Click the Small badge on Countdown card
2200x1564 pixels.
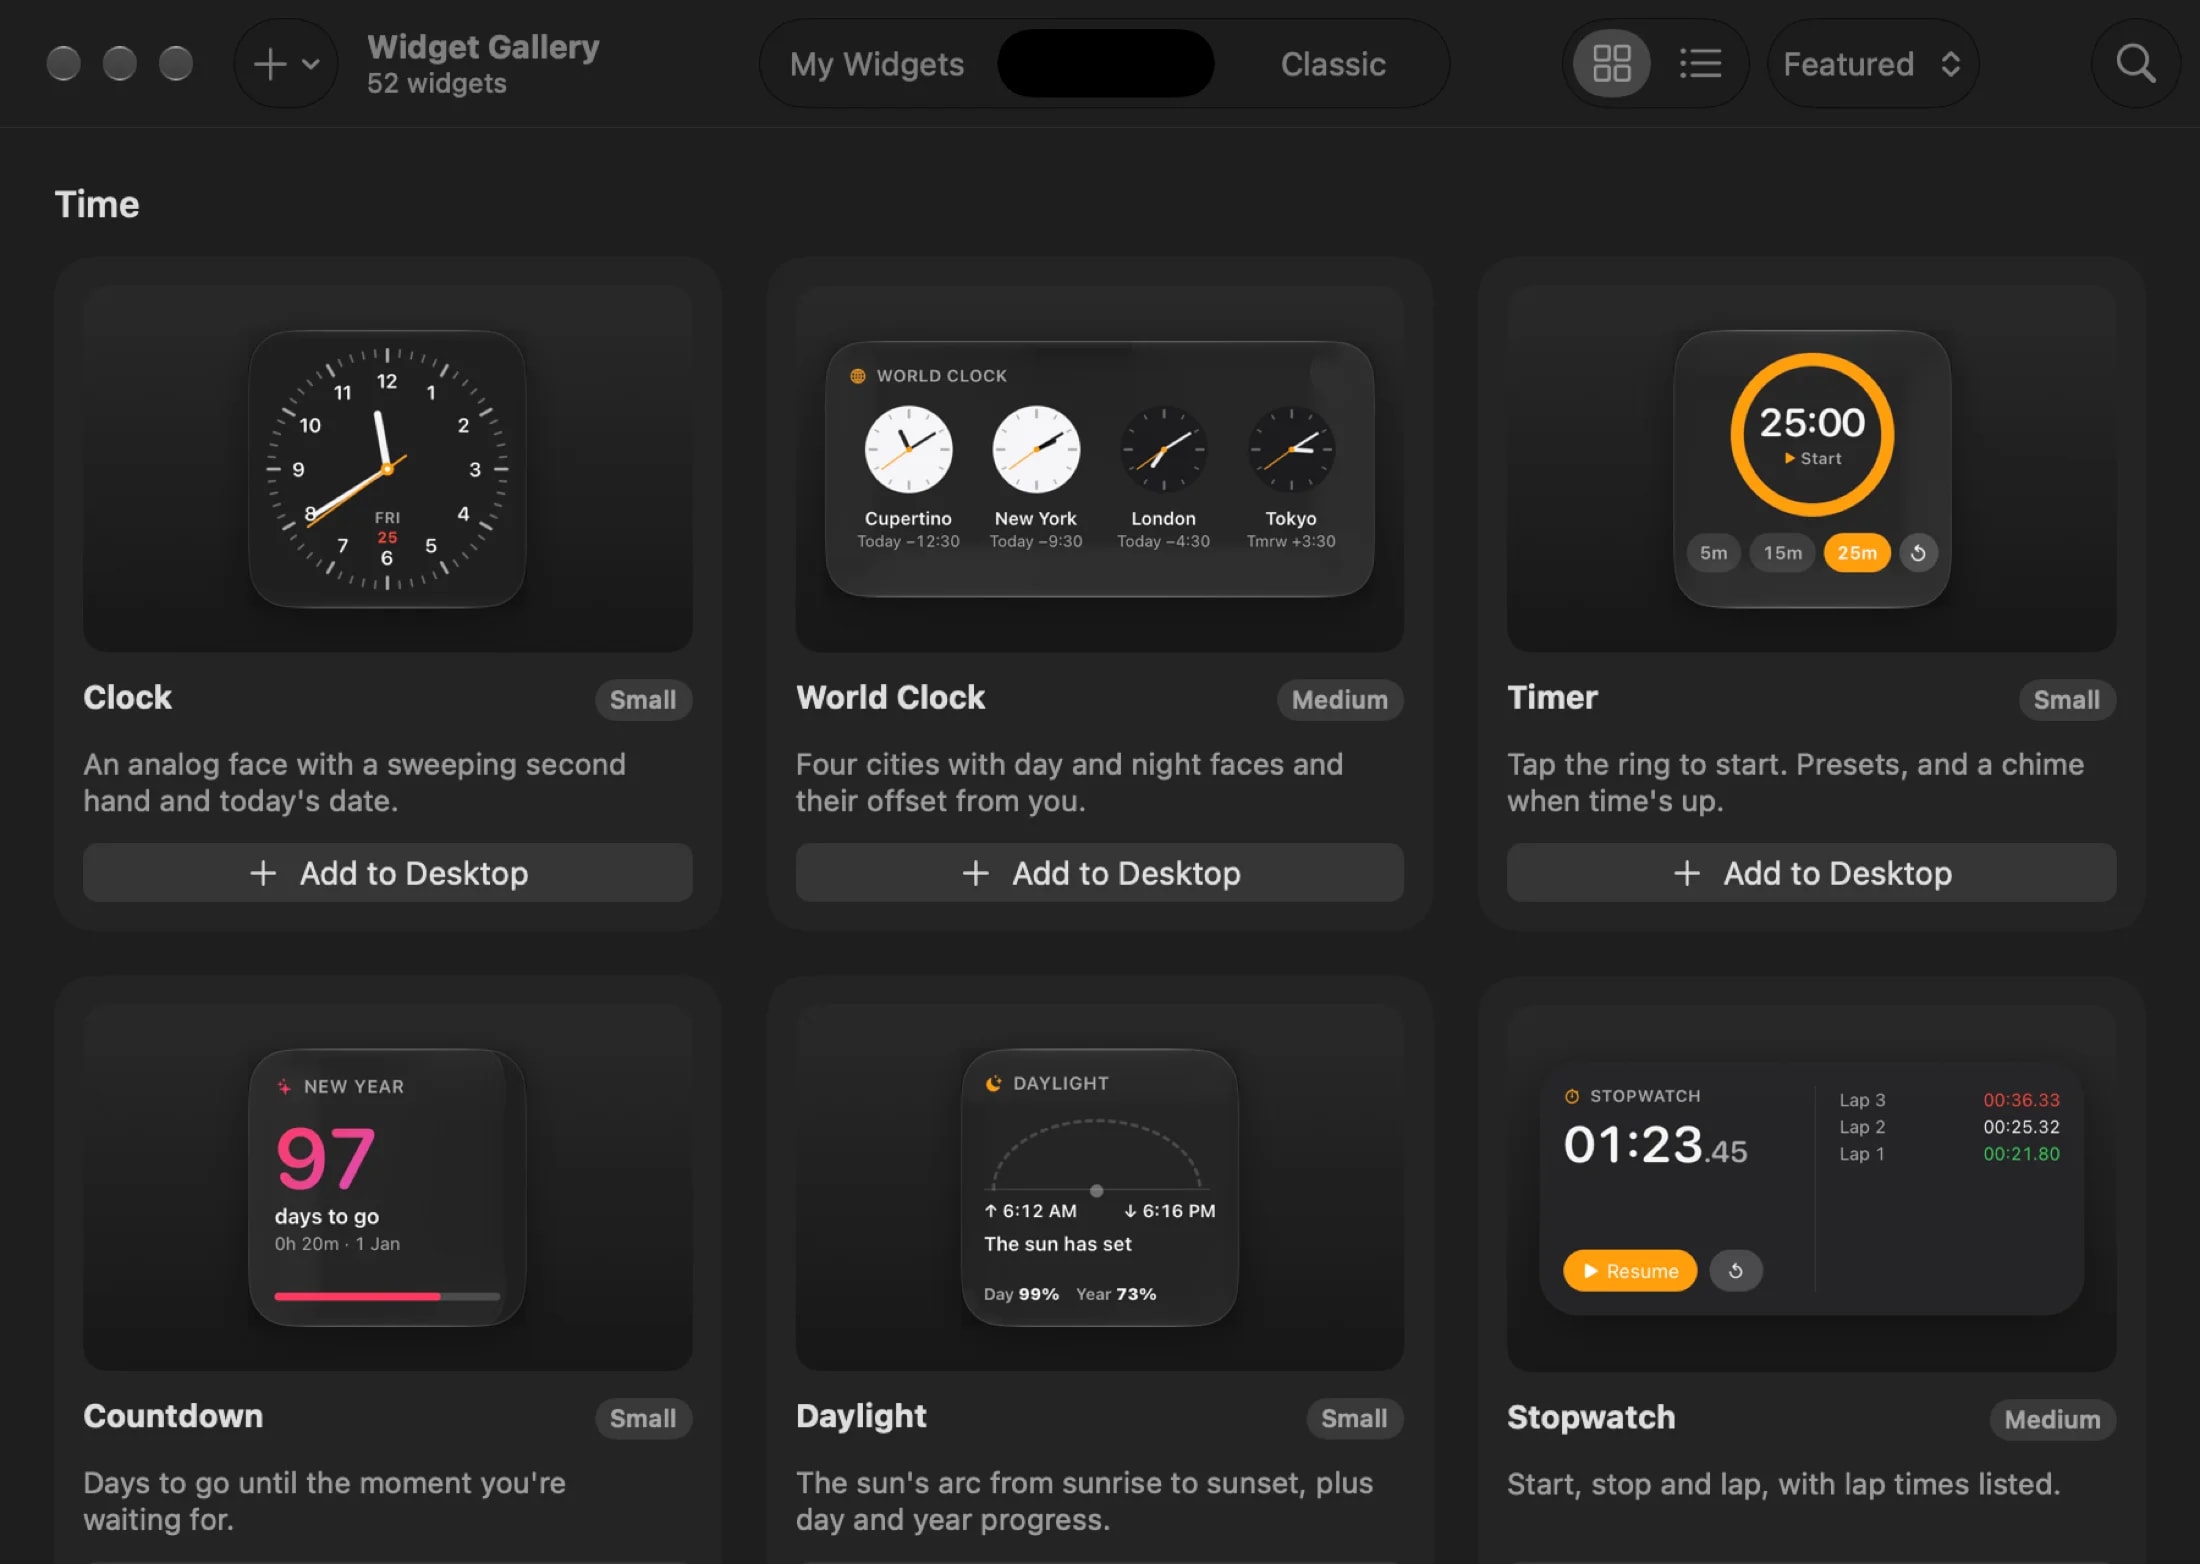tap(643, 1418)
